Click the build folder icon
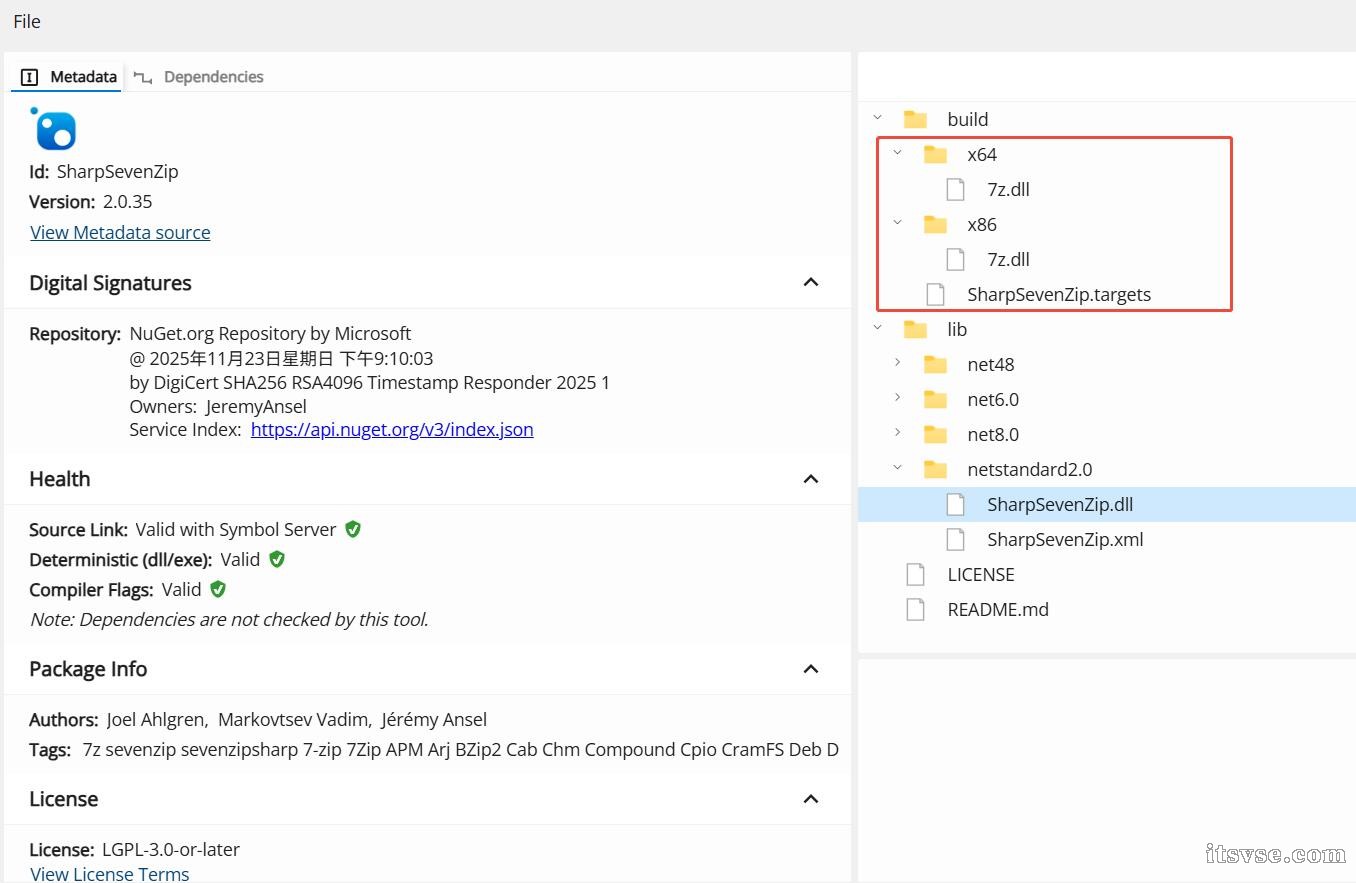 [x=915, y=119]
